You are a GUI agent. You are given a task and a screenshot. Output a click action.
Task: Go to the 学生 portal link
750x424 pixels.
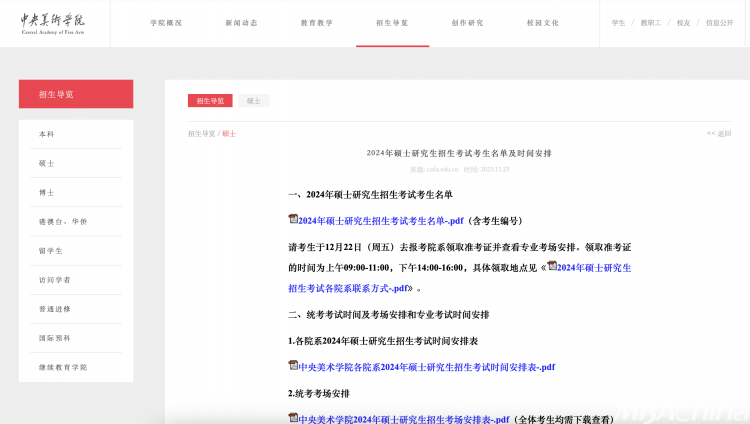618,23
